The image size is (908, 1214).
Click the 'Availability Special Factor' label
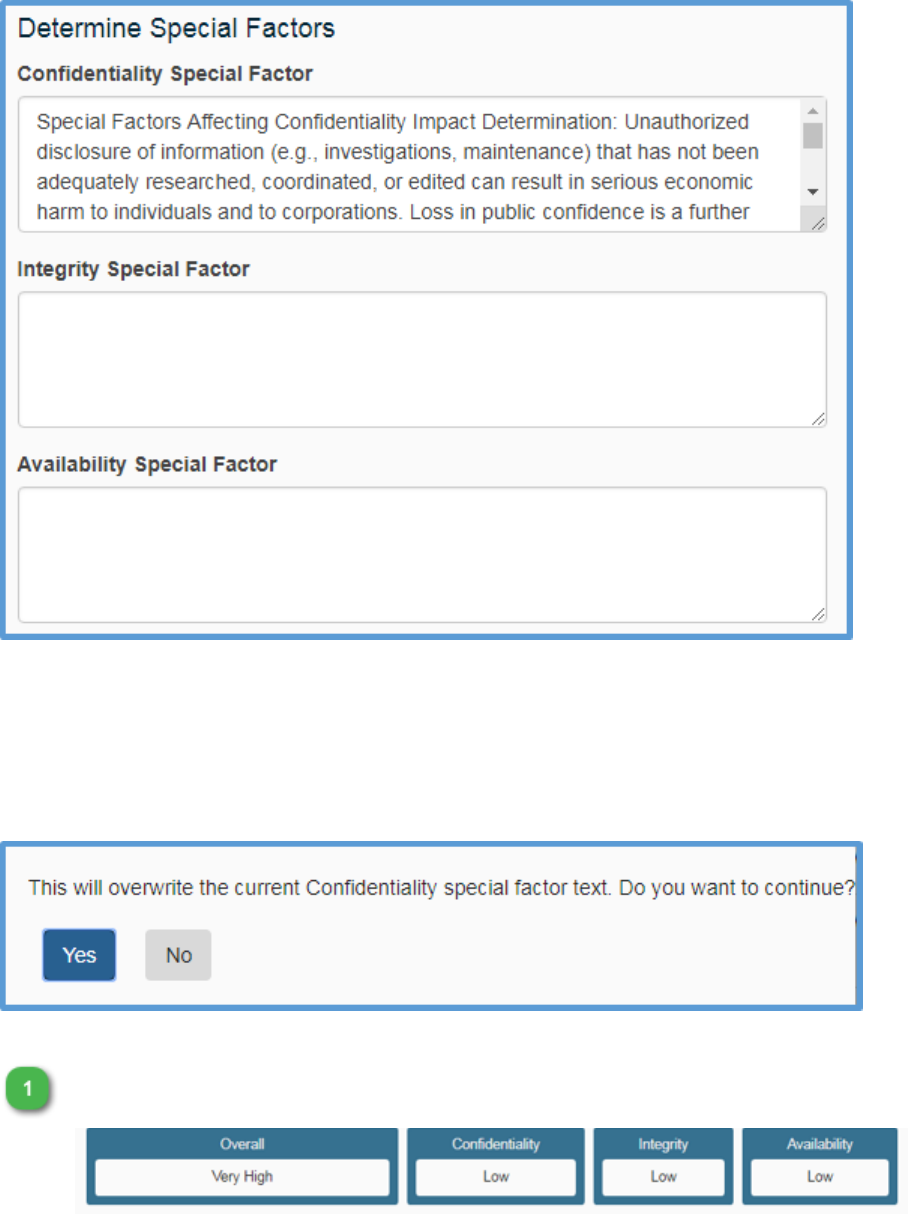coord(148,464)
